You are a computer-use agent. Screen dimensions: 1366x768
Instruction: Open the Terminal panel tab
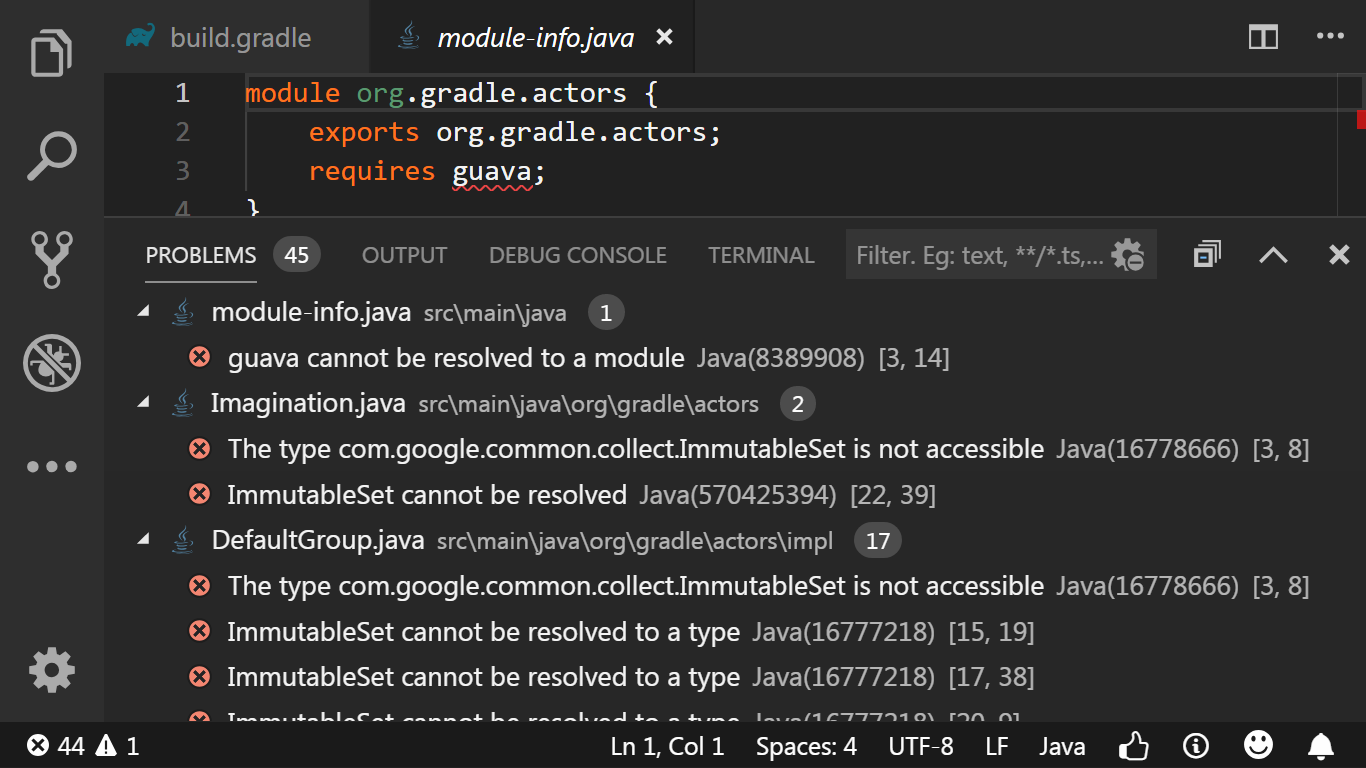760,255
